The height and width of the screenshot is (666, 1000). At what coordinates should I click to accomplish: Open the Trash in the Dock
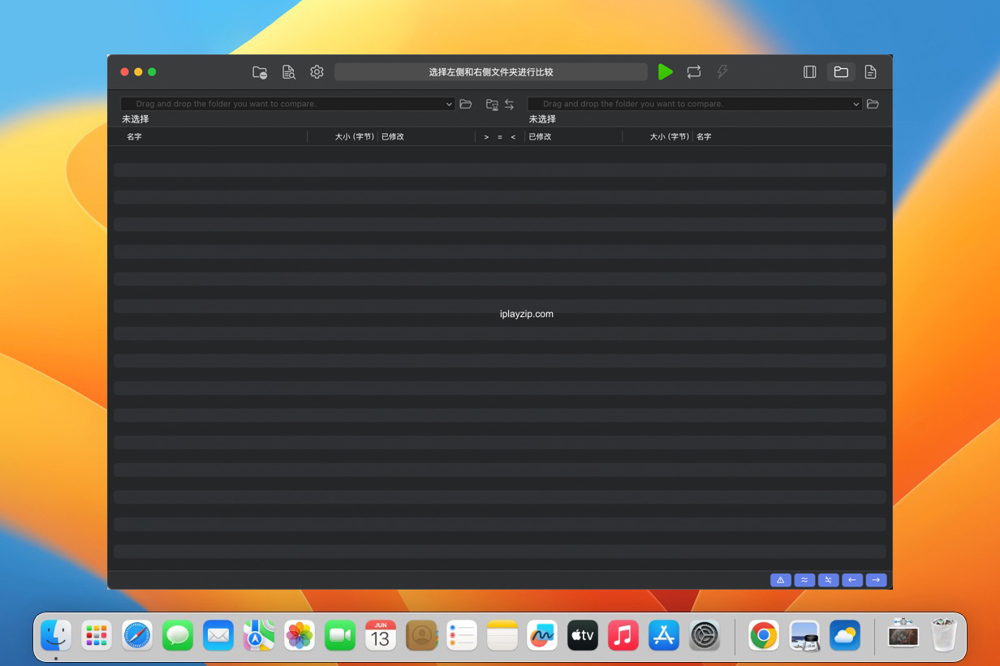(x=944, y=634)
